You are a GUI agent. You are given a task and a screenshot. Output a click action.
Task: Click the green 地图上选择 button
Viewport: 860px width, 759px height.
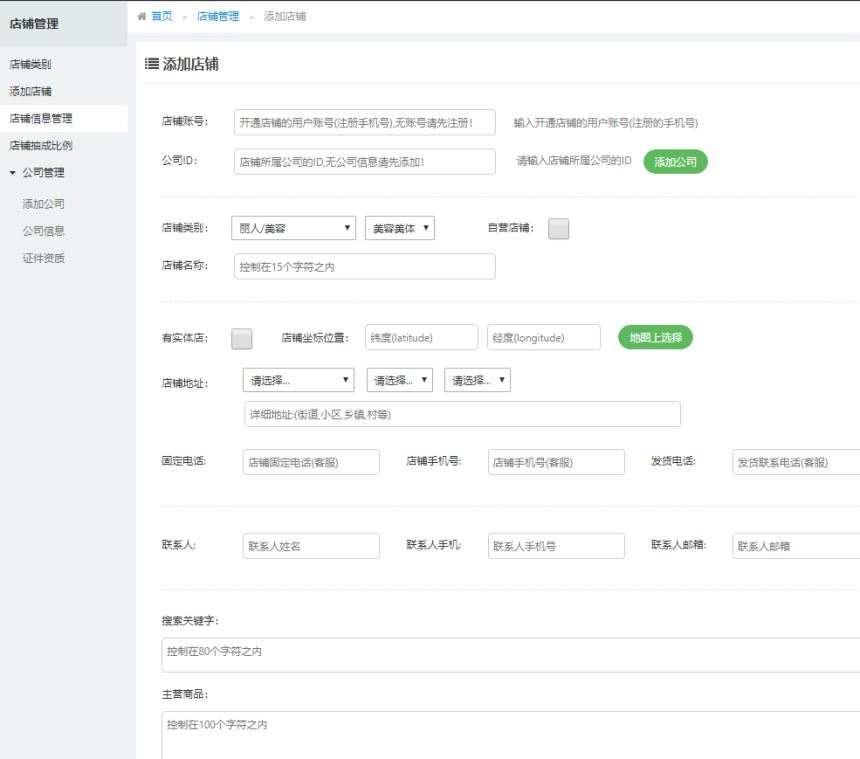(655, 337)
